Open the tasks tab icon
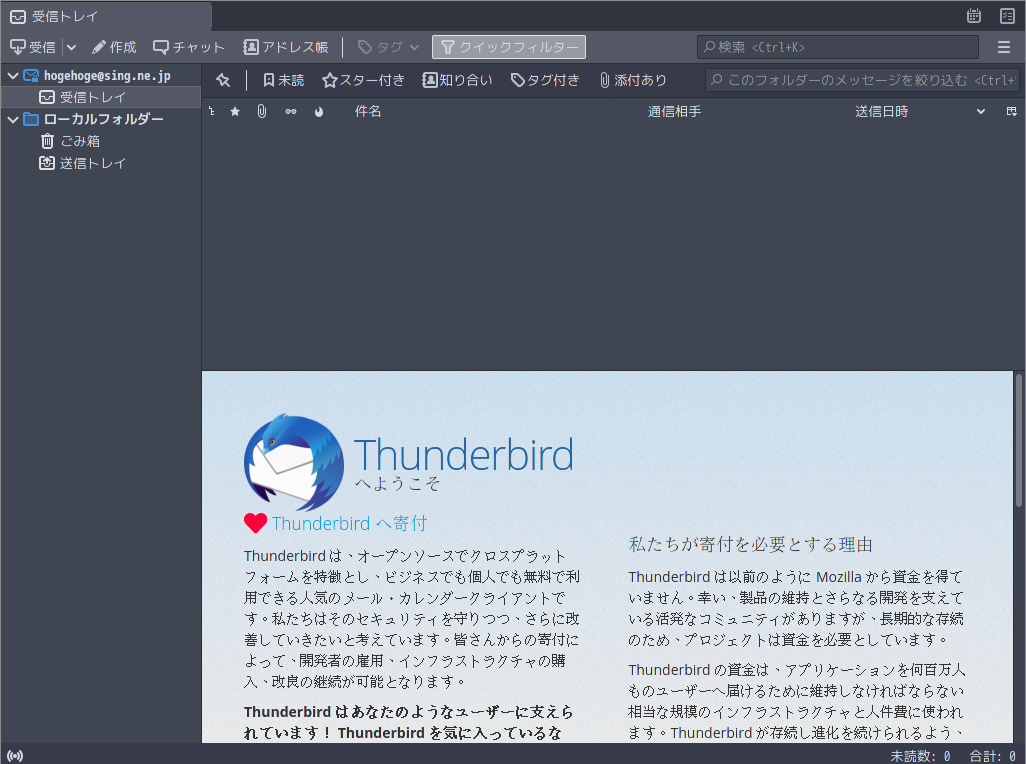This screenshot has height=764, width=1026. 1008,16
